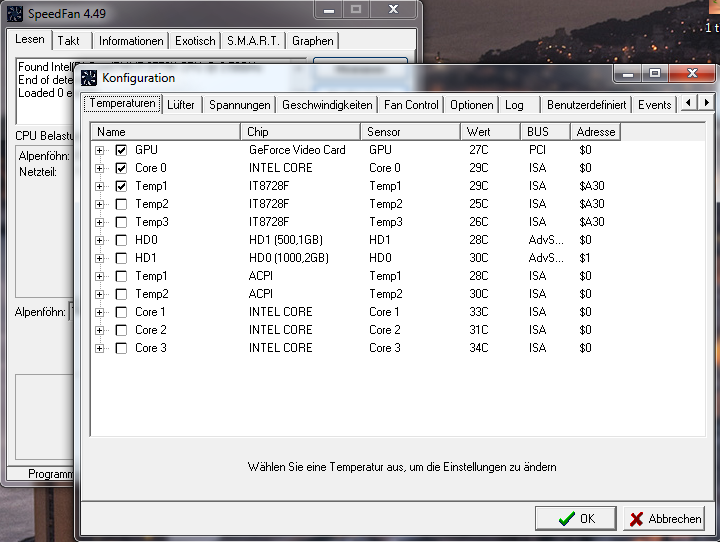Screen dimensions: 720x542
Task: Uncheck the GPU temperature checkbox
Action: 121,150
